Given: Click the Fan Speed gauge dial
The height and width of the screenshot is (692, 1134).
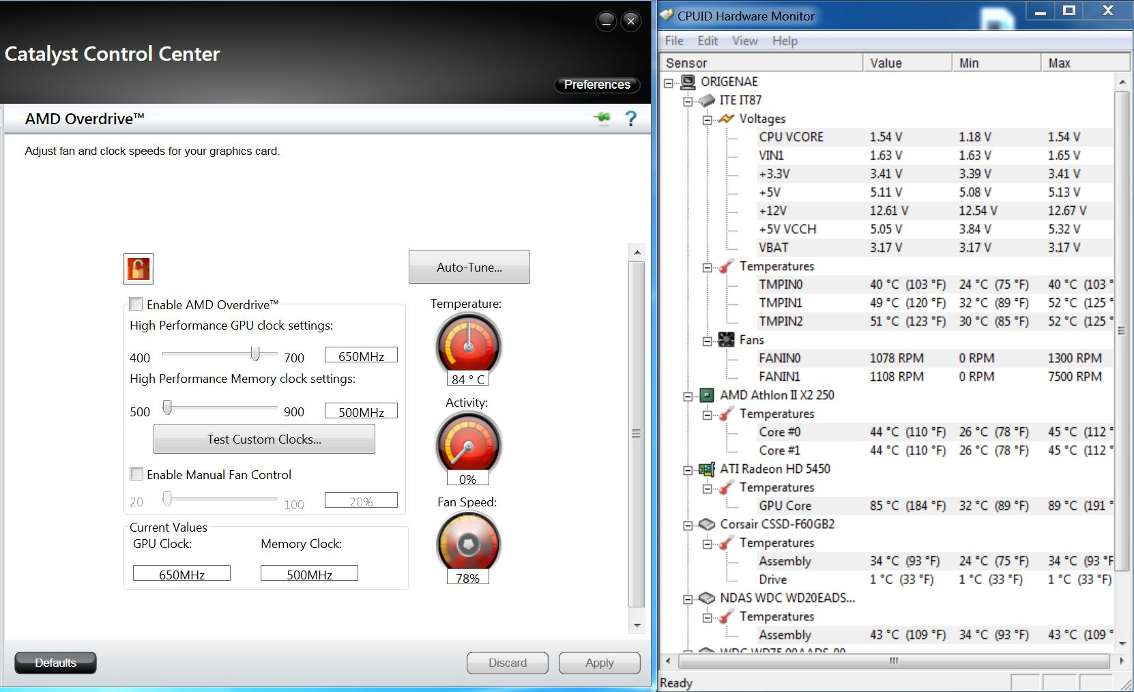Looking at the screenshot, I should pyautogui.click(x=468, y=542).
